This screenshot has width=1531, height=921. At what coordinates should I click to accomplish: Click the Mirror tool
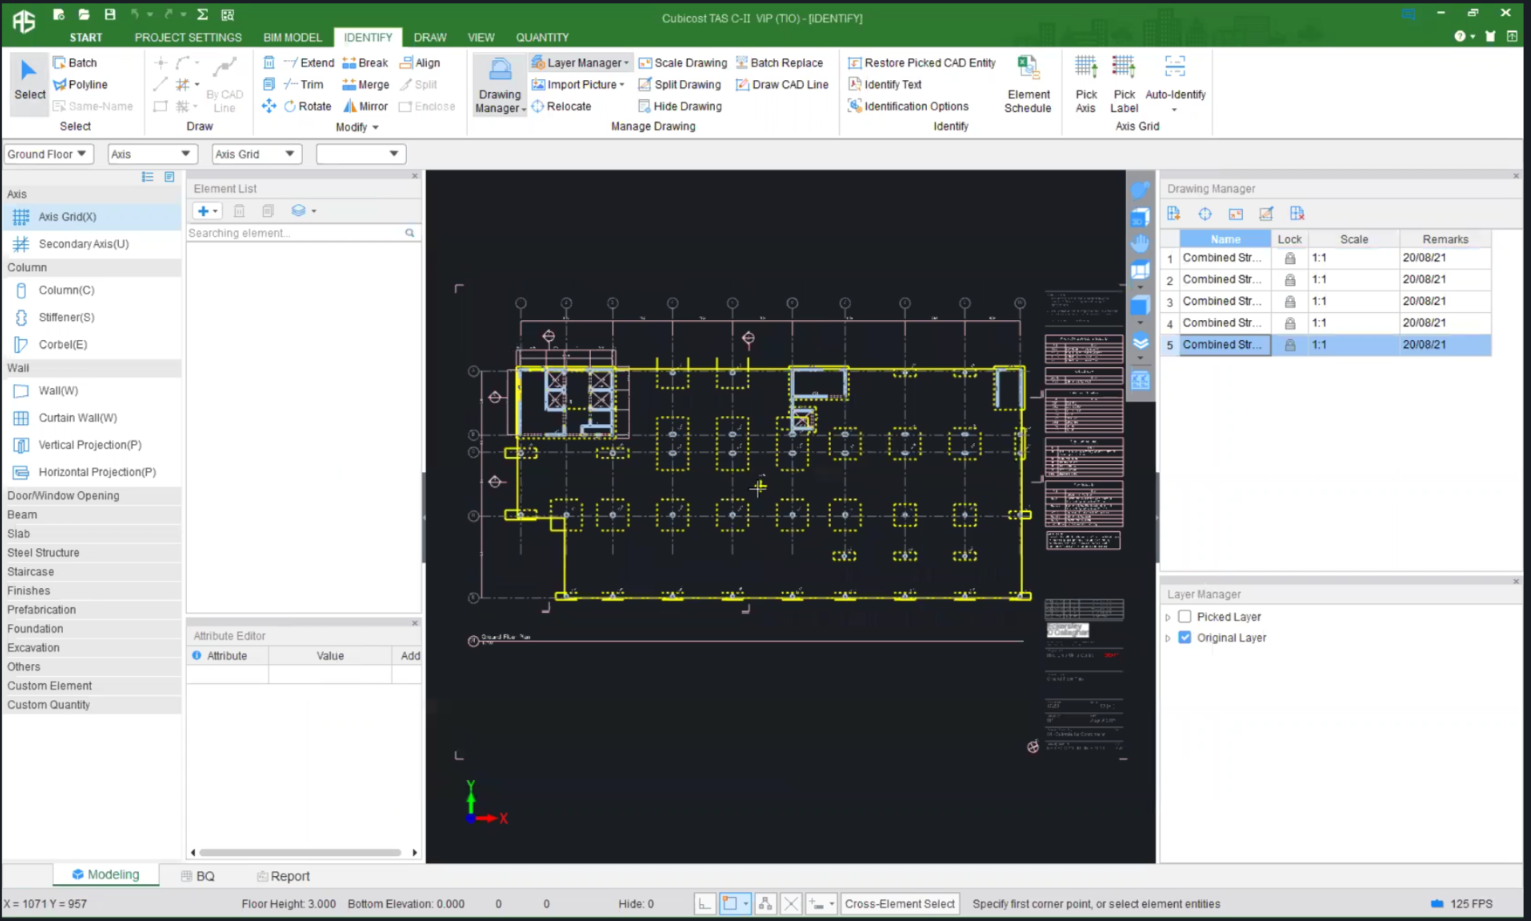point(365,106)
